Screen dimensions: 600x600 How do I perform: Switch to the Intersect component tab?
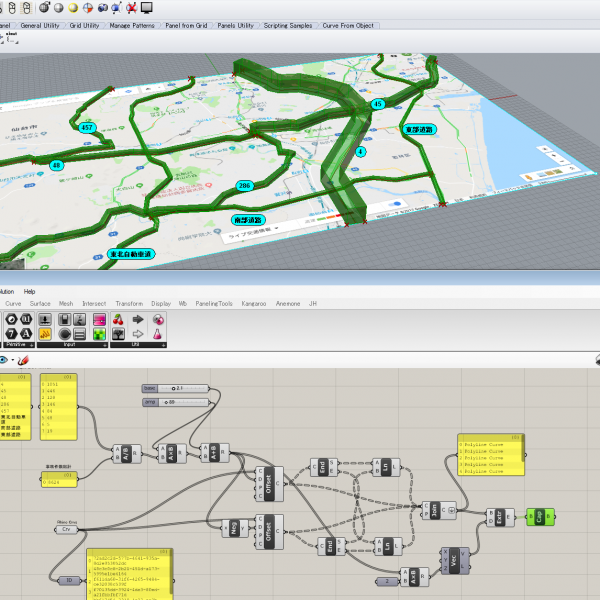pos(94,303)
